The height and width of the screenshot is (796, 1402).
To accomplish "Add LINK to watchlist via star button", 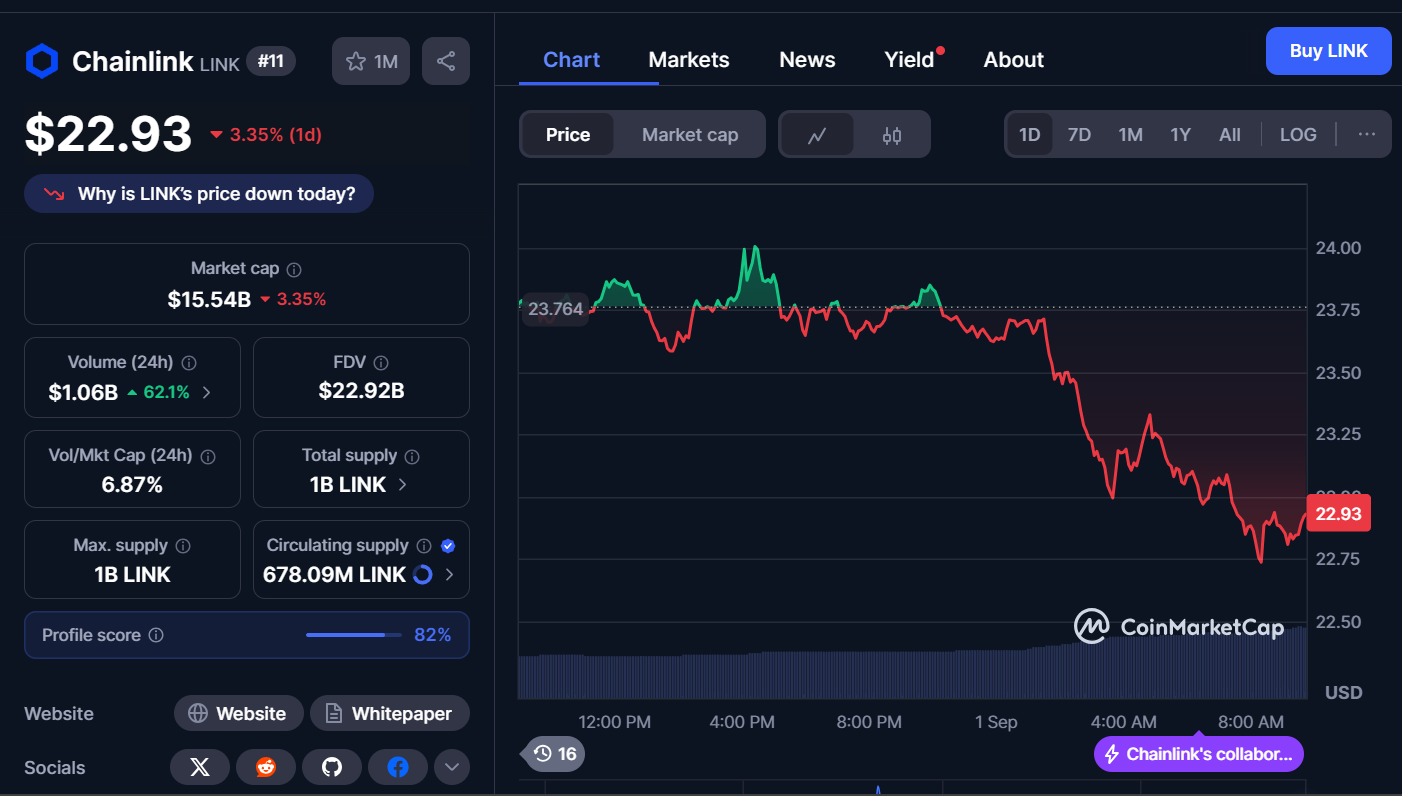I will tap(371, 61).
